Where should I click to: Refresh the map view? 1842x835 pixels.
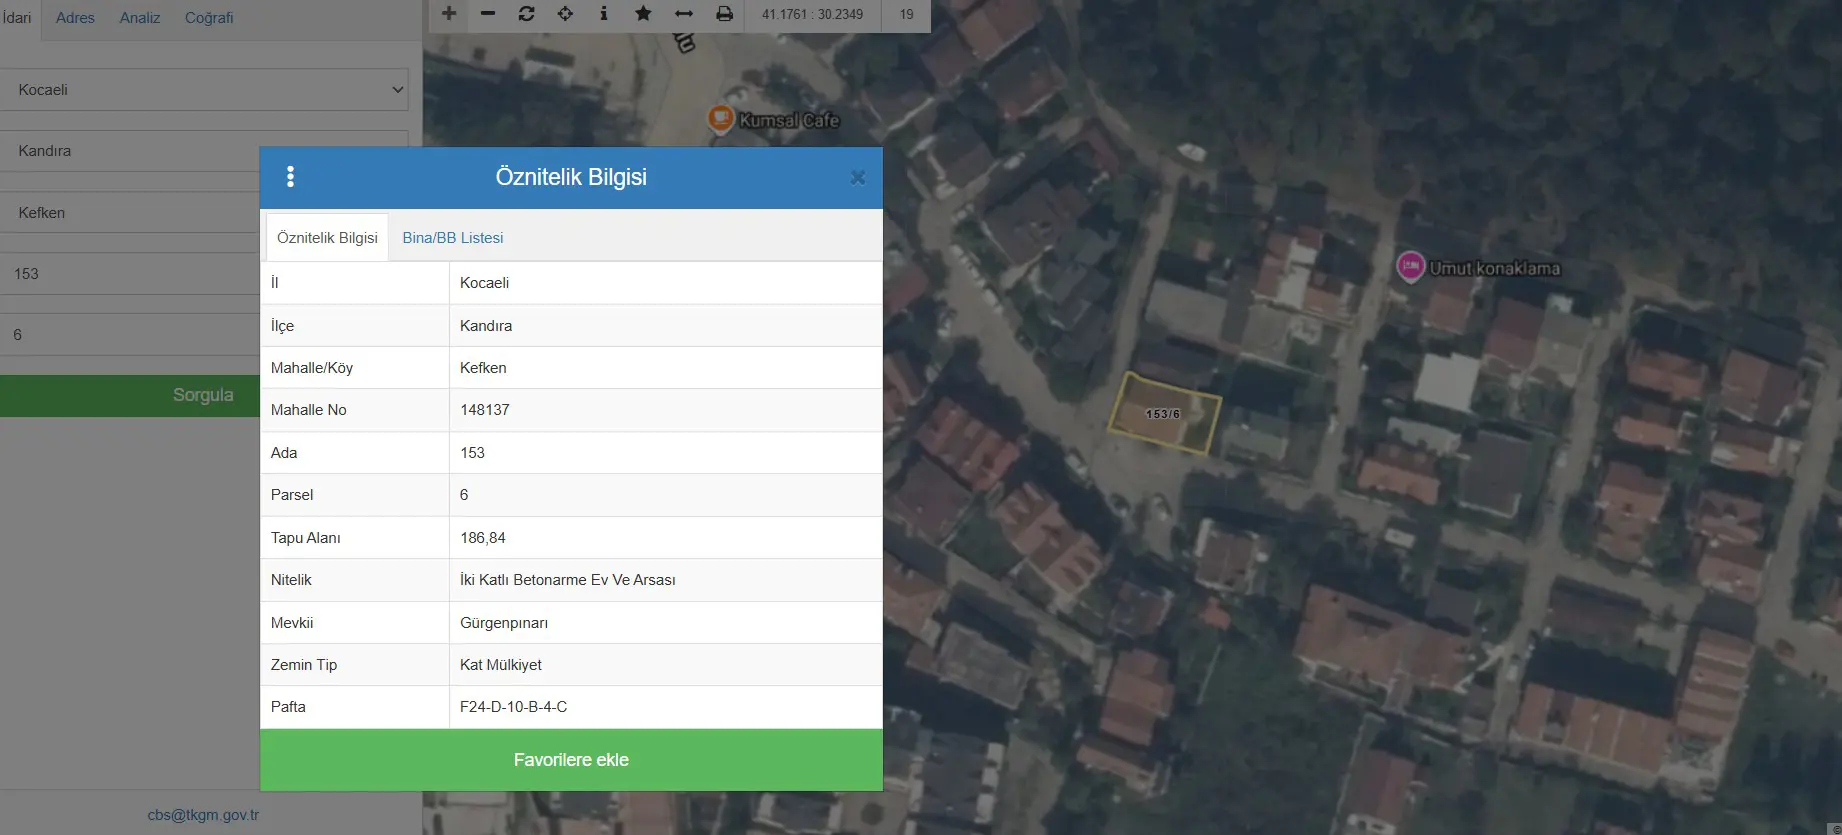[527, 14]
